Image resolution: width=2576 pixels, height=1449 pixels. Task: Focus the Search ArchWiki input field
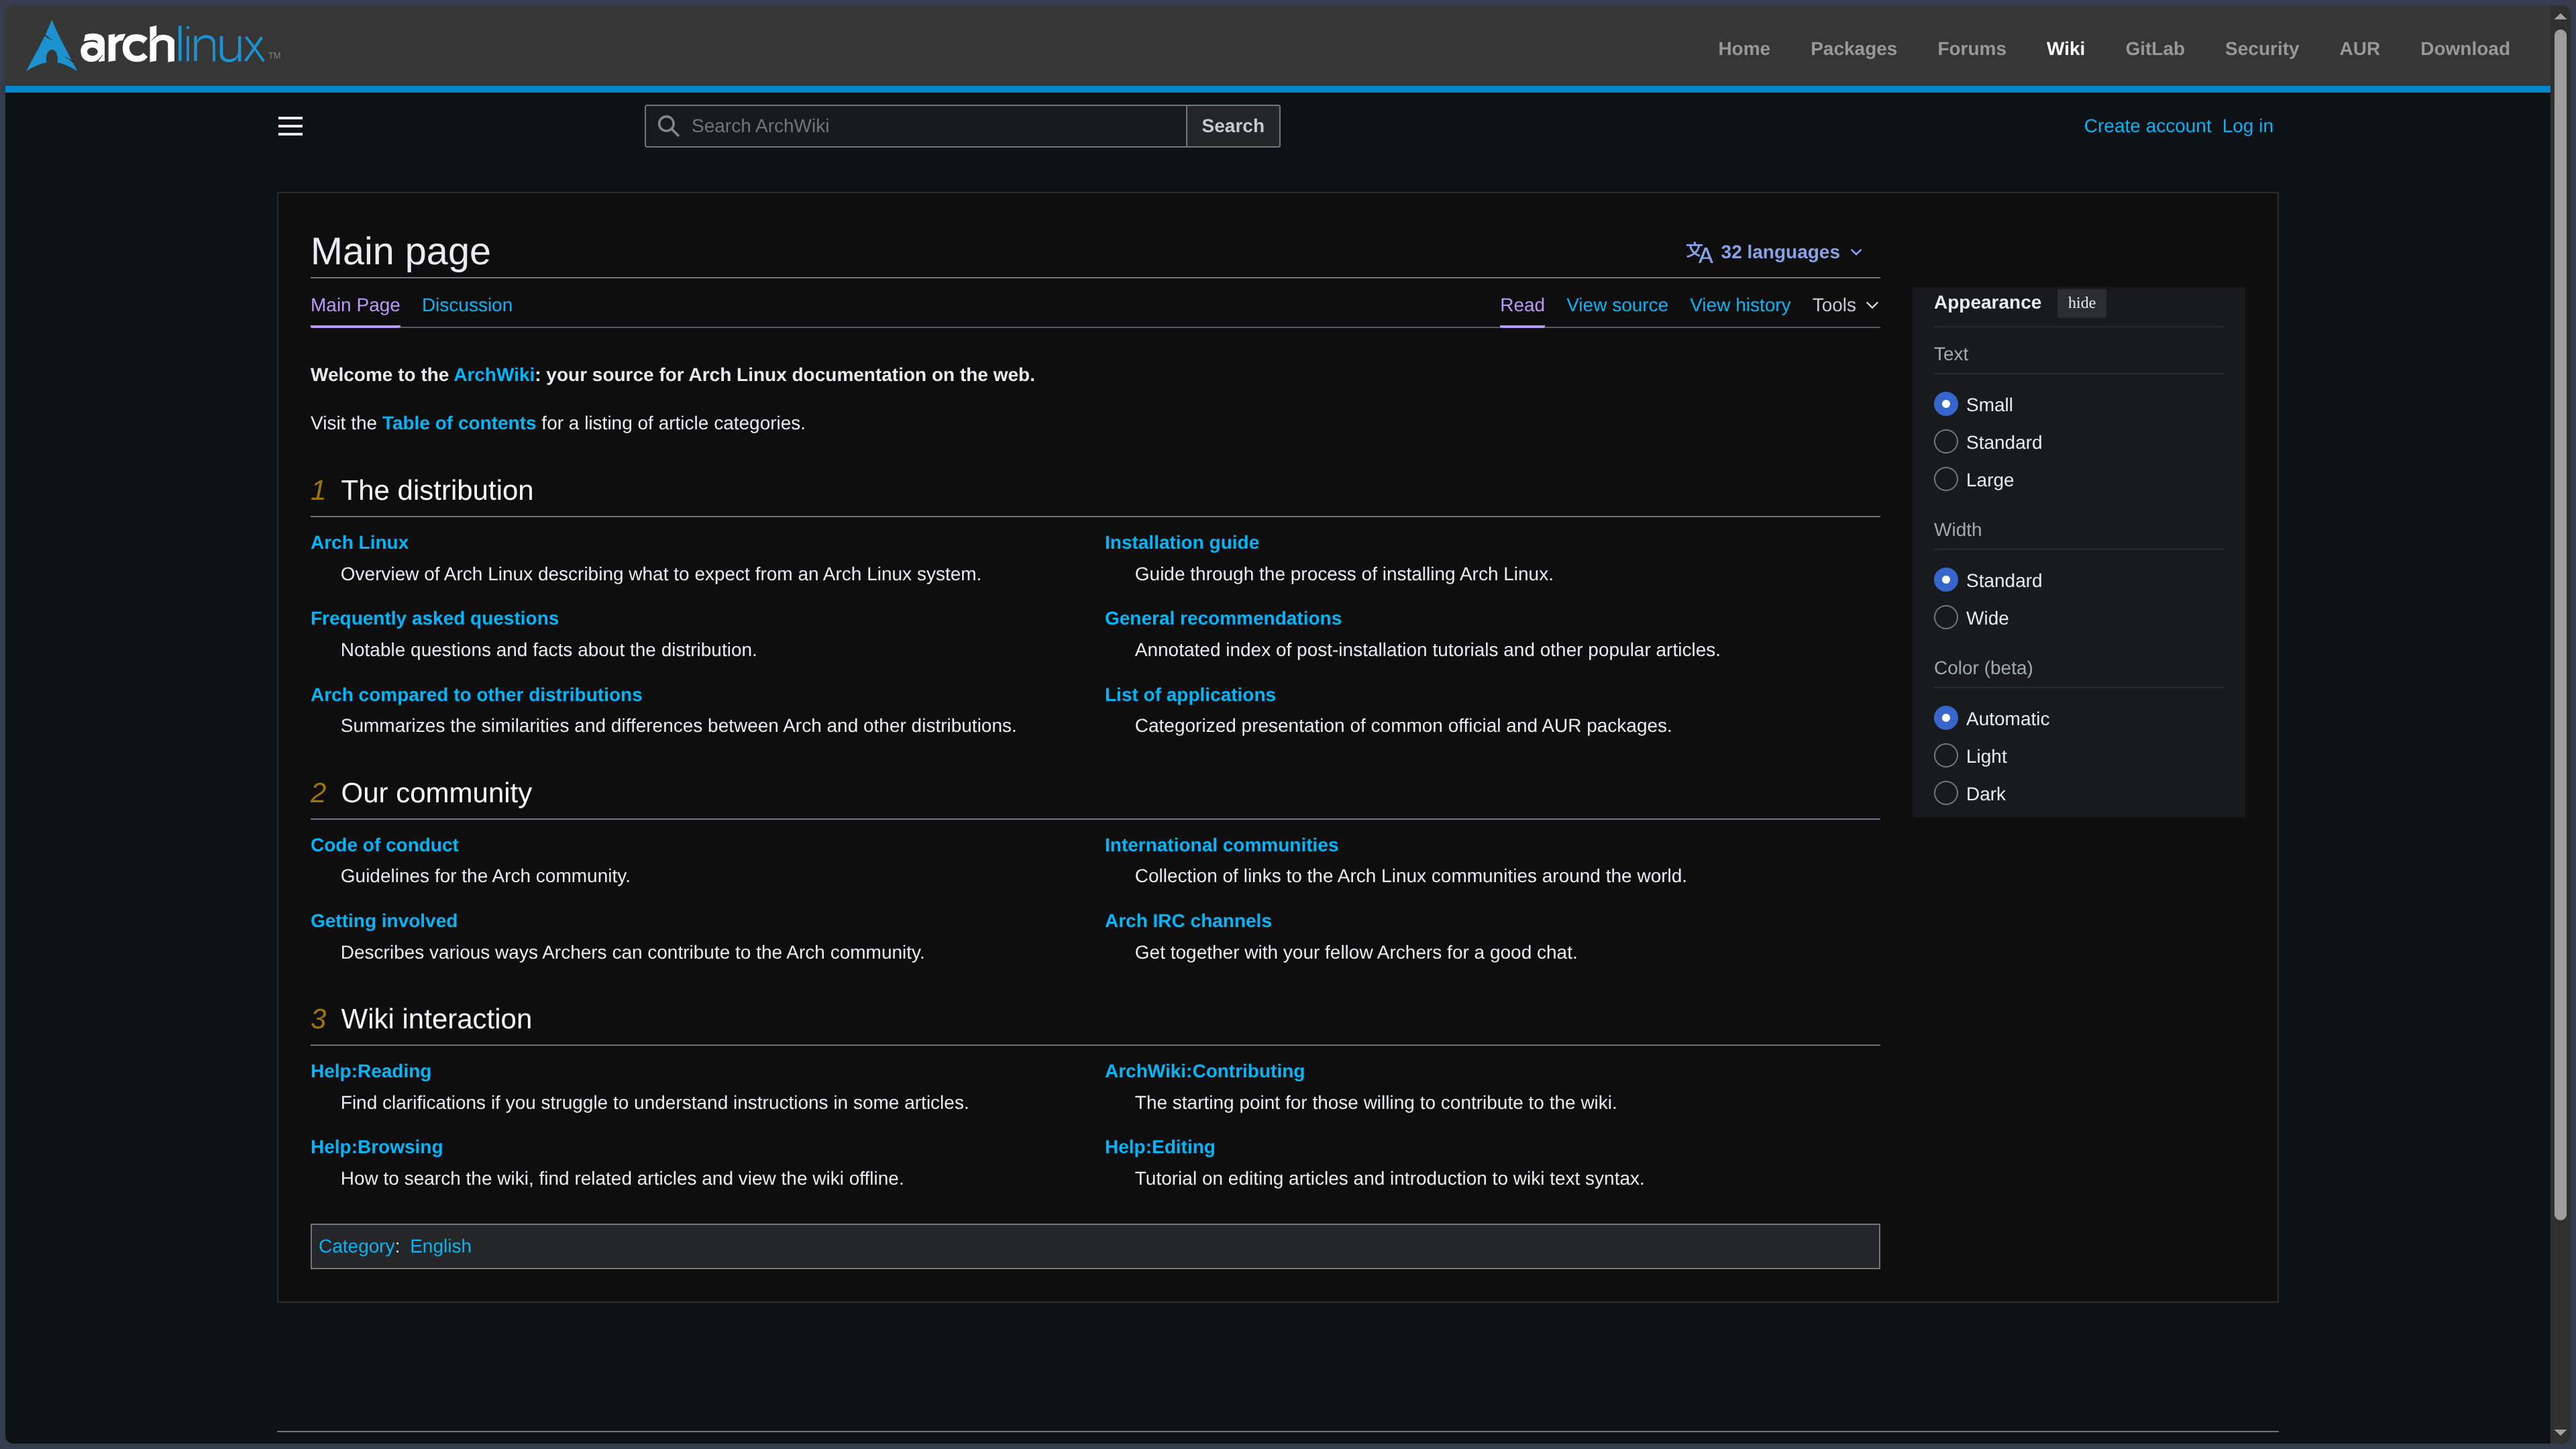point(915,126)
